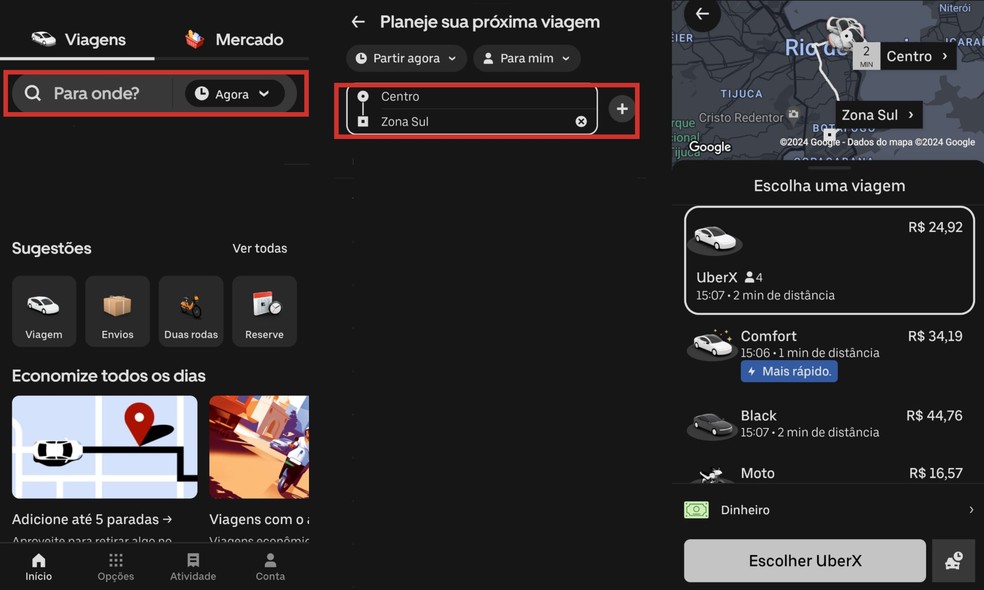
Task: Choose the Moto ride option
Action: [829, 472]
